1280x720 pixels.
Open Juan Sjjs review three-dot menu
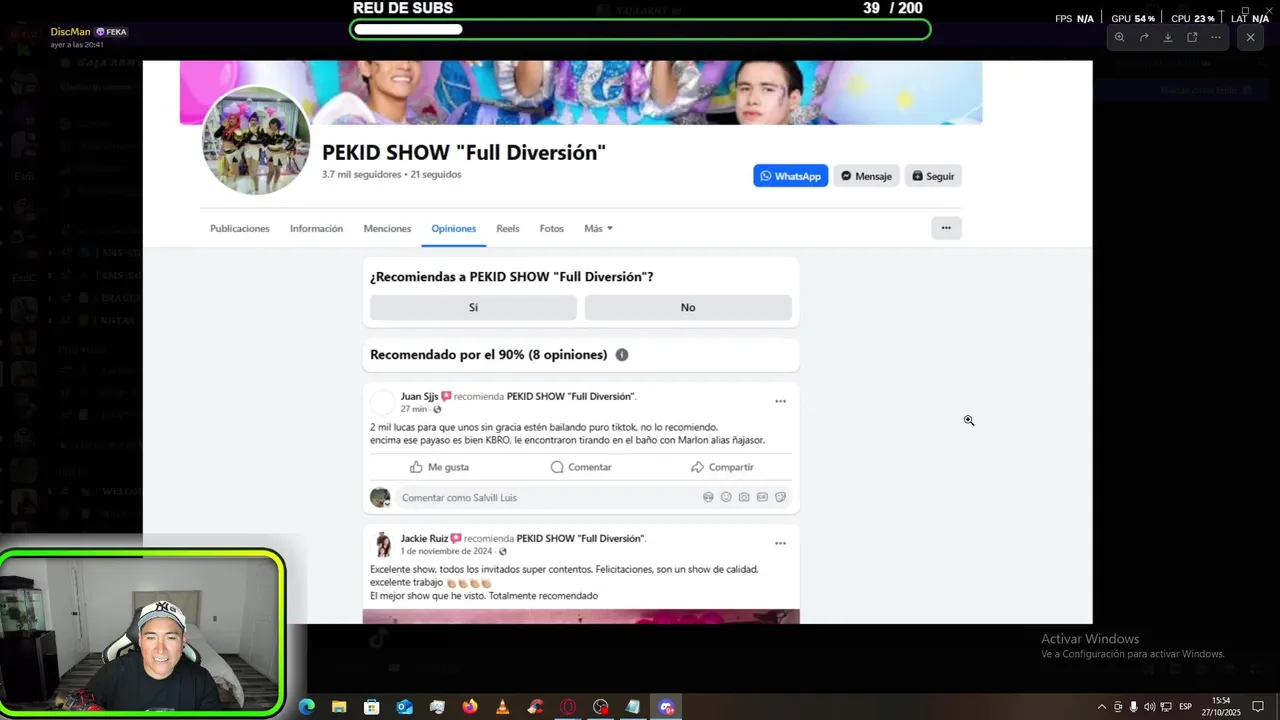[x=780, y=401]
